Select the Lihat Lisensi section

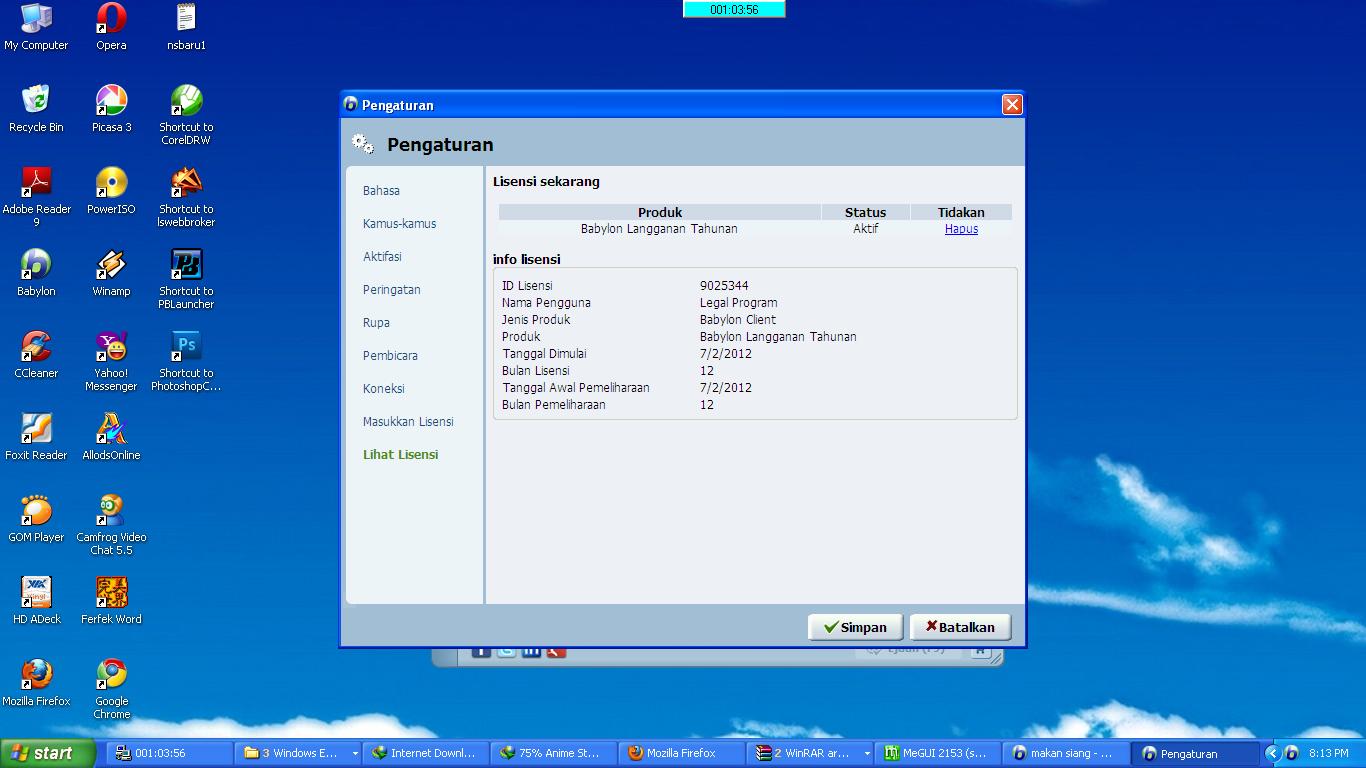point(400,454)
